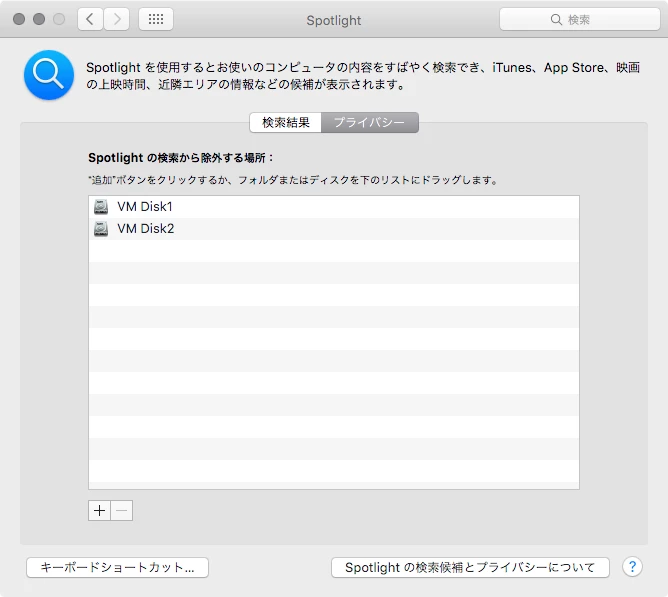
Task: Click the VM Disk2 drive icon
Action: pos(101,229)
